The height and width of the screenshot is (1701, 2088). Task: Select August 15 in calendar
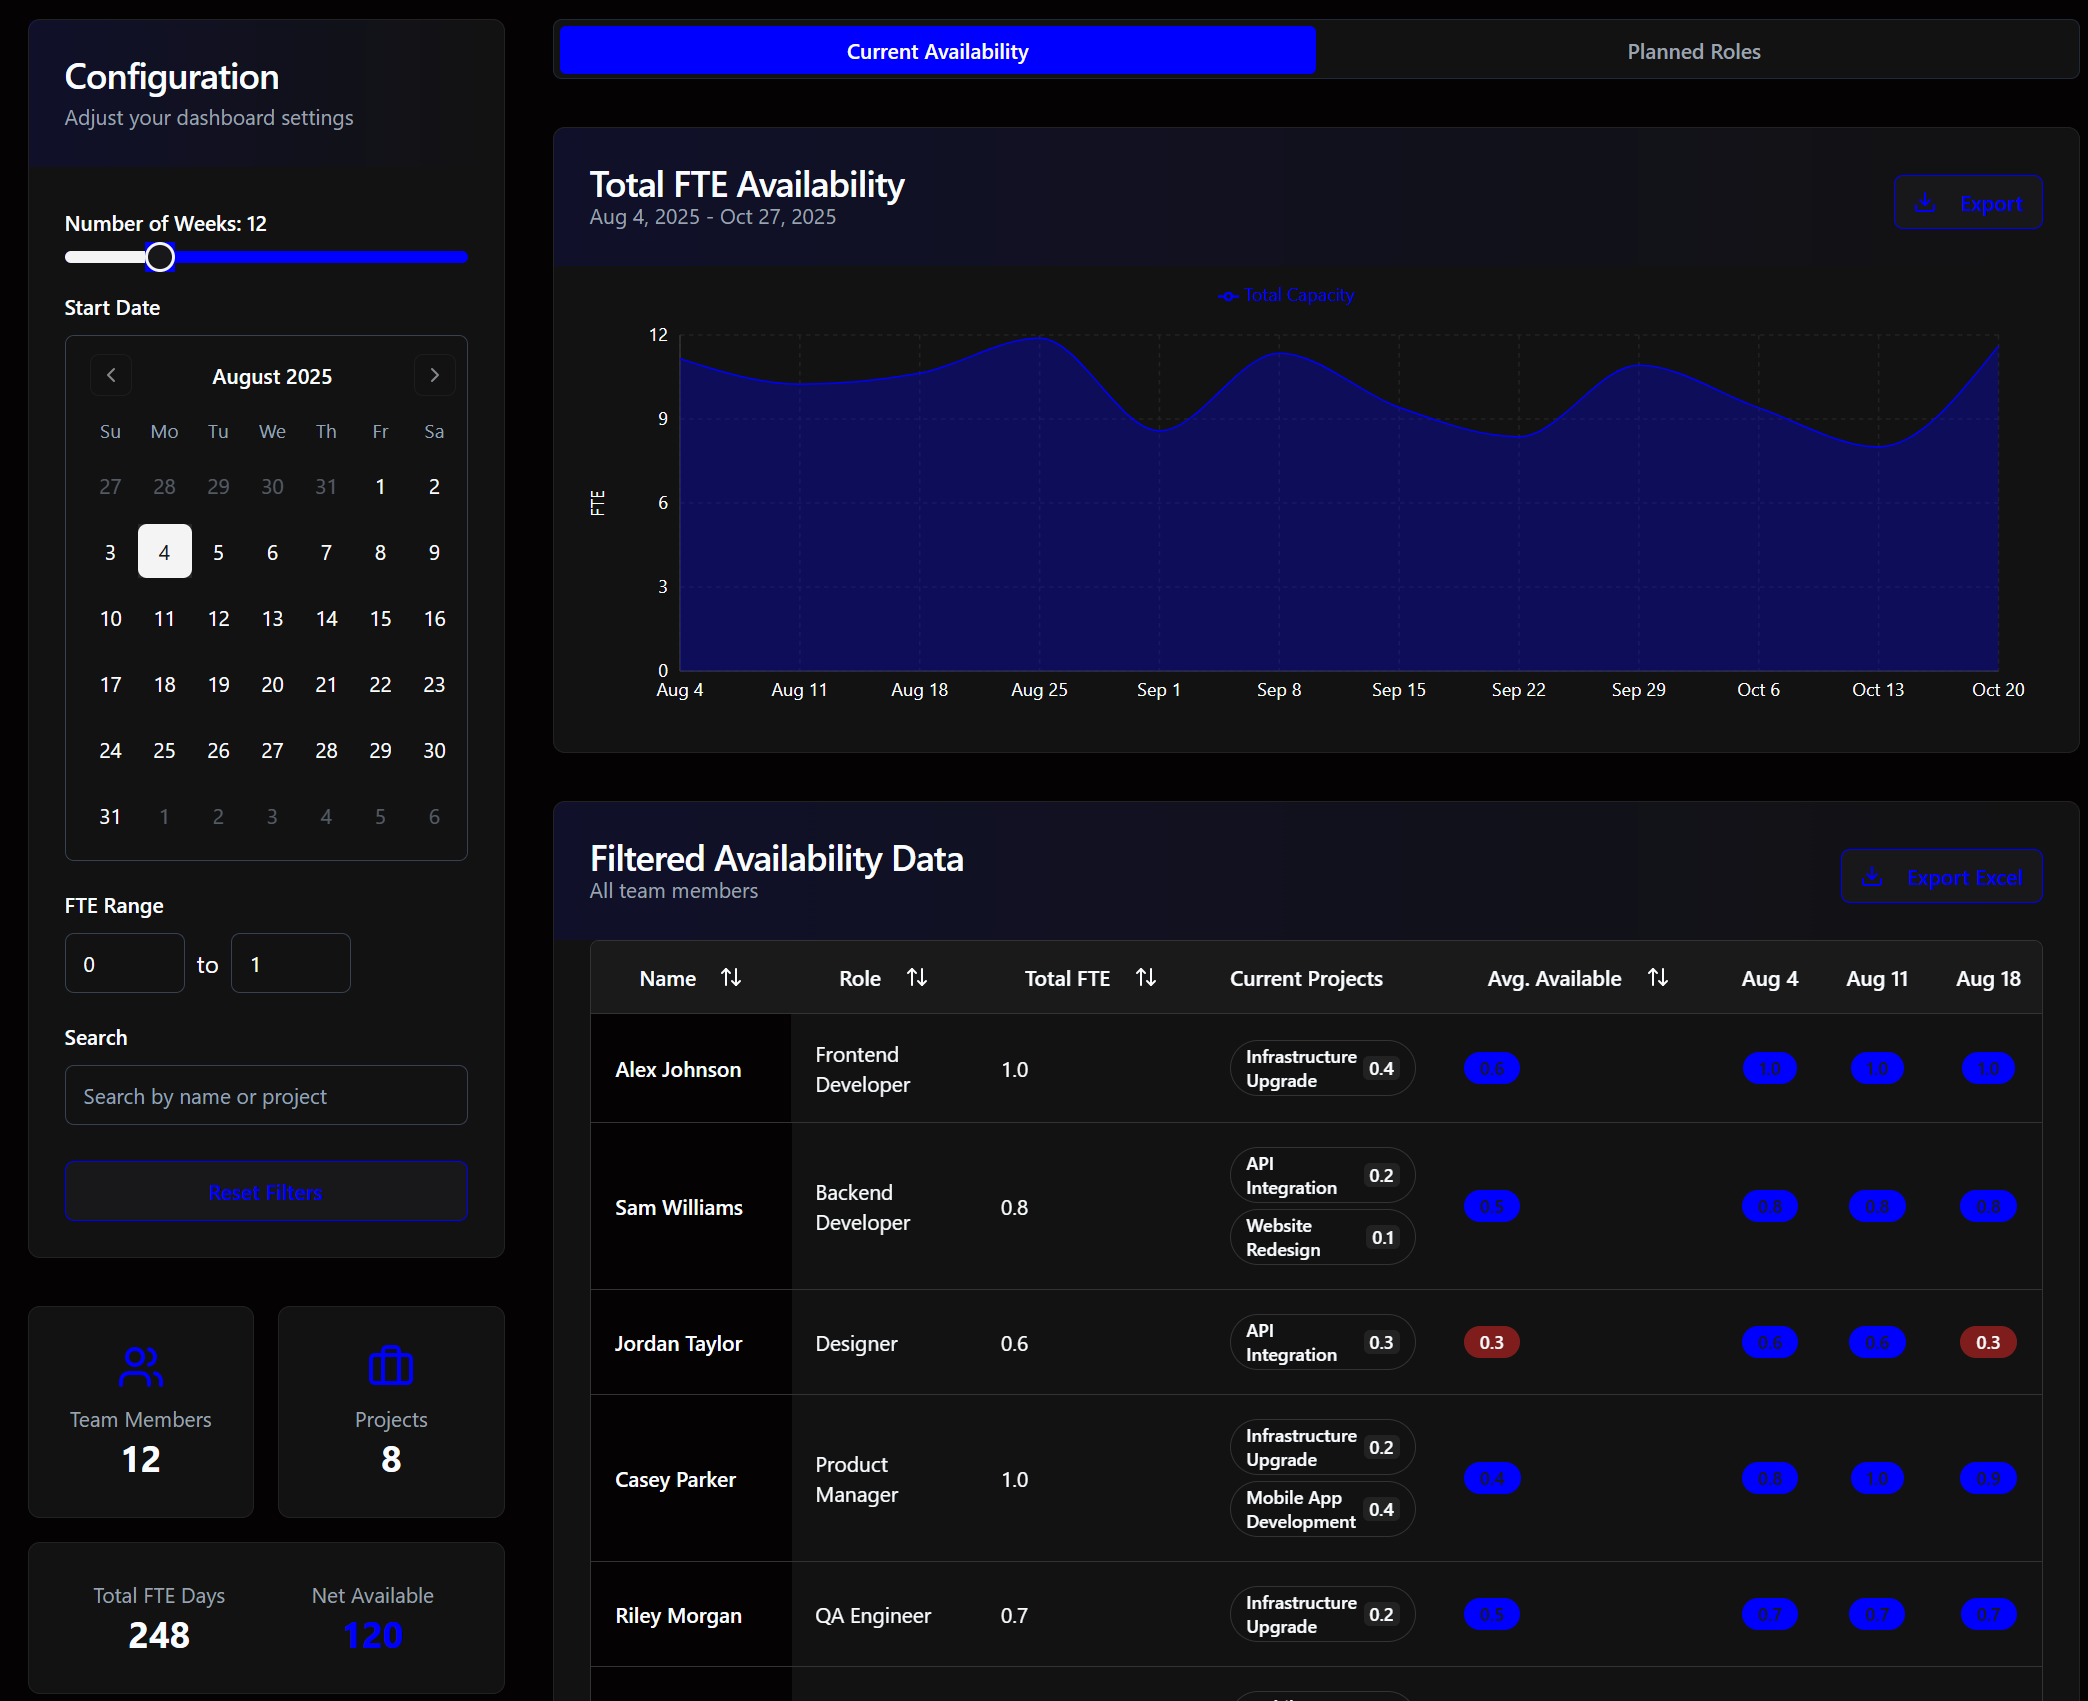tap(380, 619)
